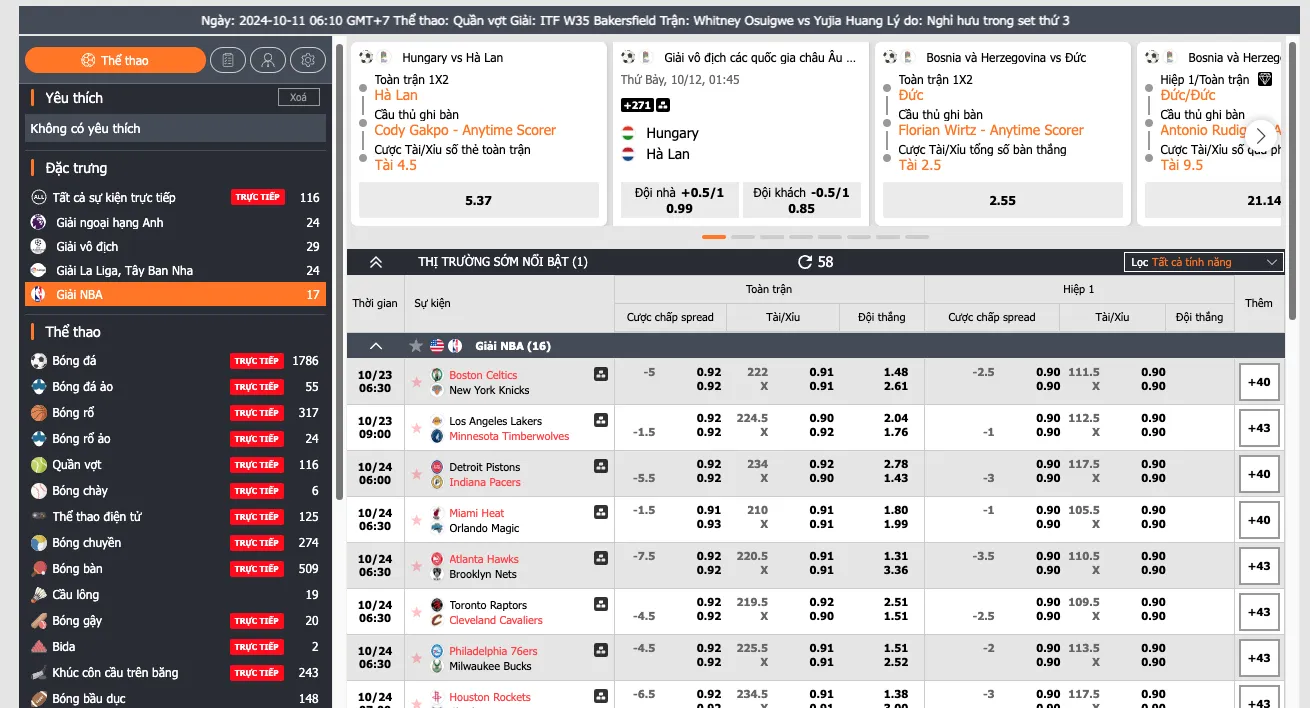Open the settings gear icon
This screenshot has width=1310, height=708.
[307, 60]
